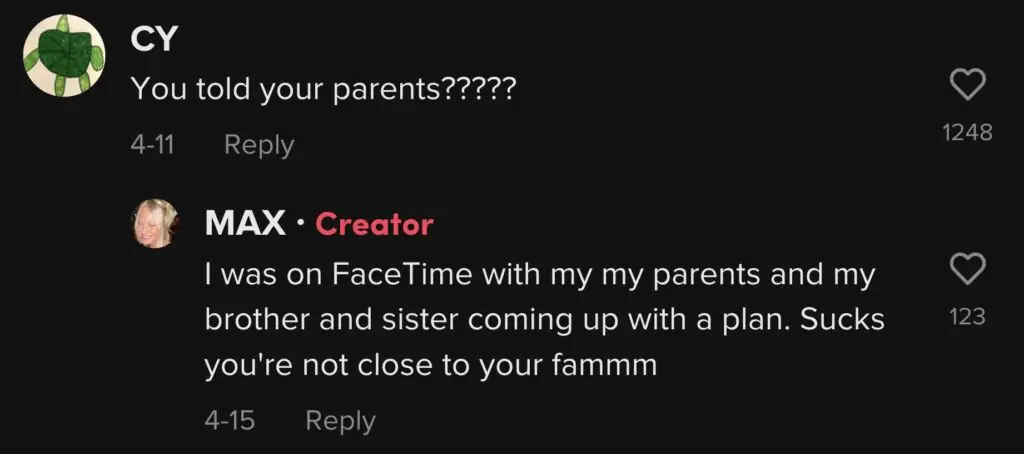
Task: Click the 123 likes count
Action: click(967, 317)
